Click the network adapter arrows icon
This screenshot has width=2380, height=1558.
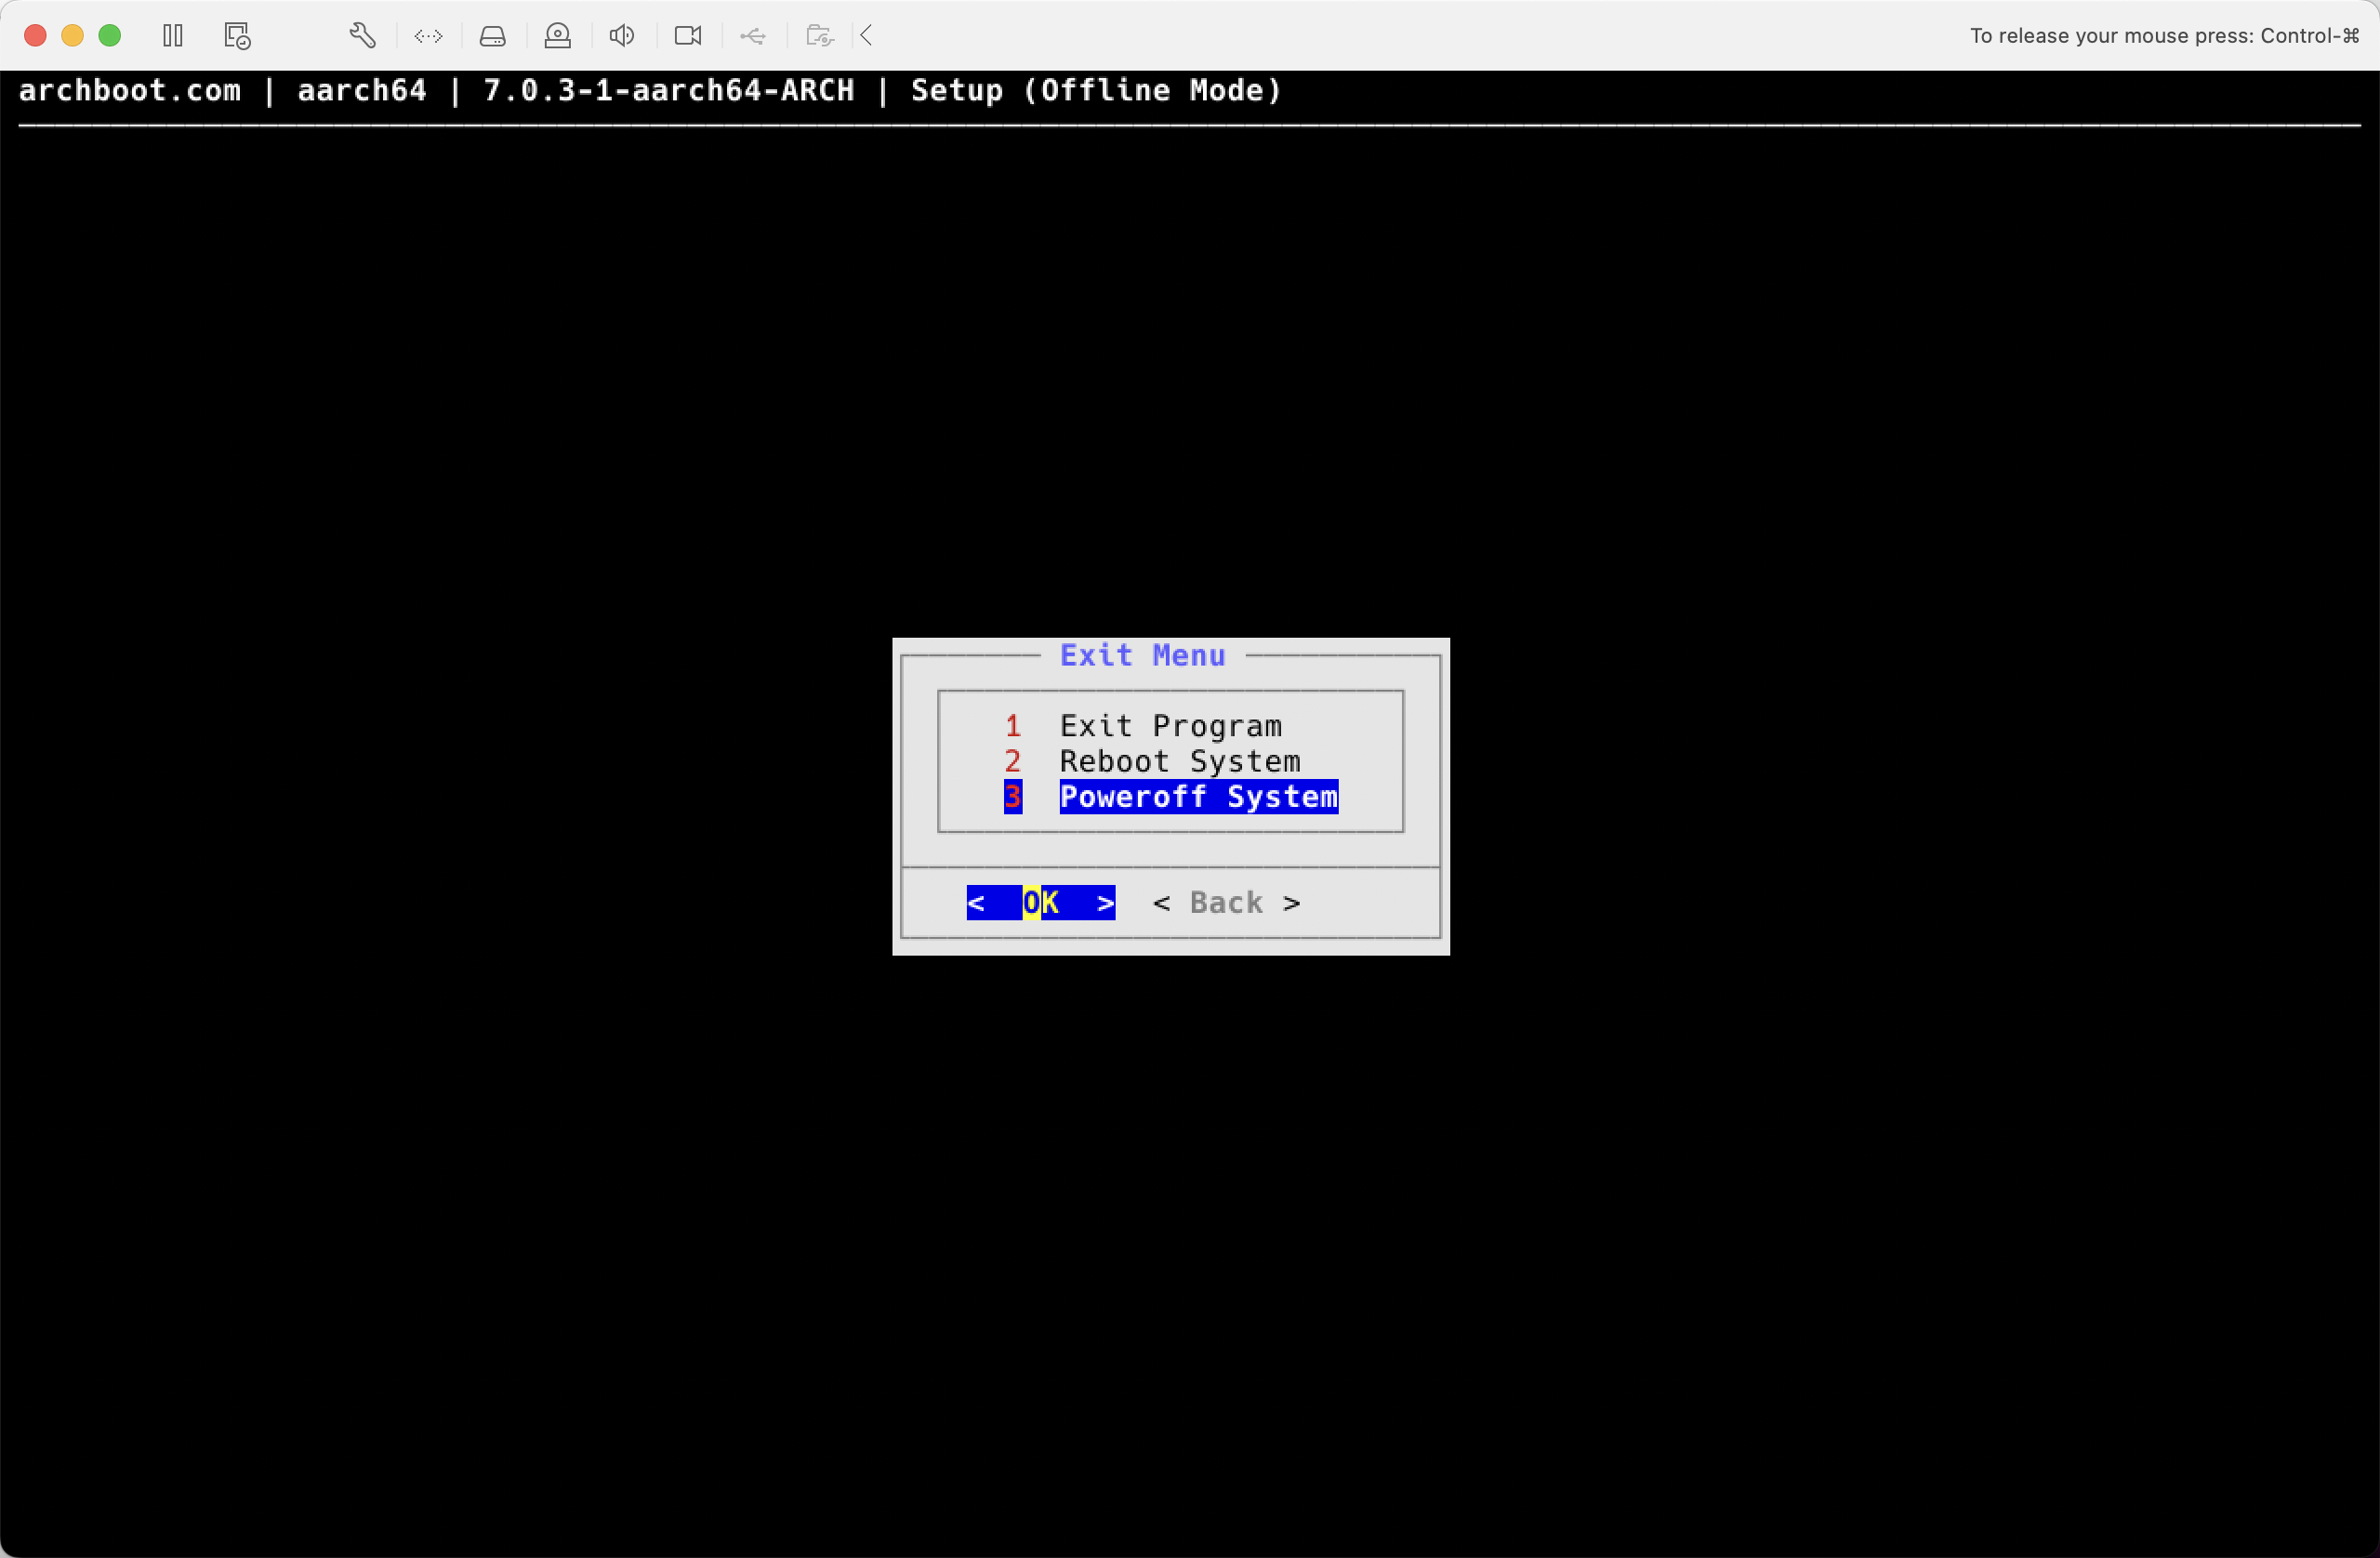coord(428,36)
